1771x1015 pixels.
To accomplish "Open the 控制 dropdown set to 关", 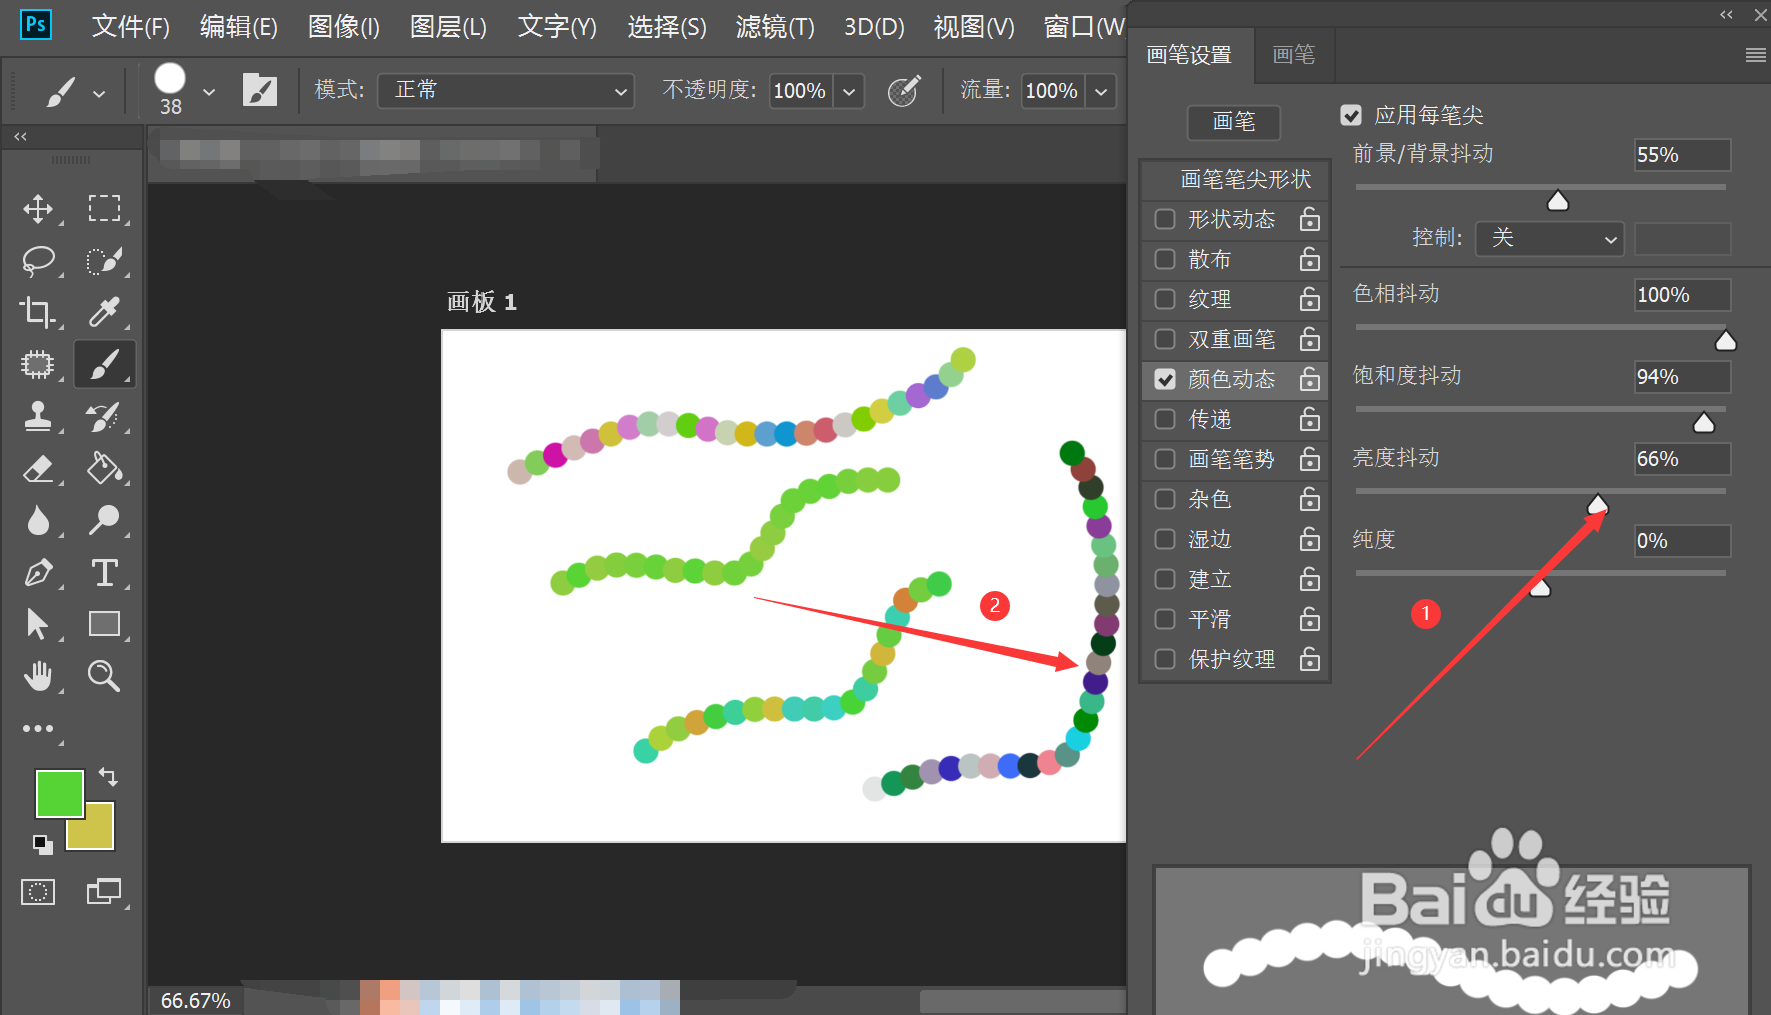I will point(1549,239).
